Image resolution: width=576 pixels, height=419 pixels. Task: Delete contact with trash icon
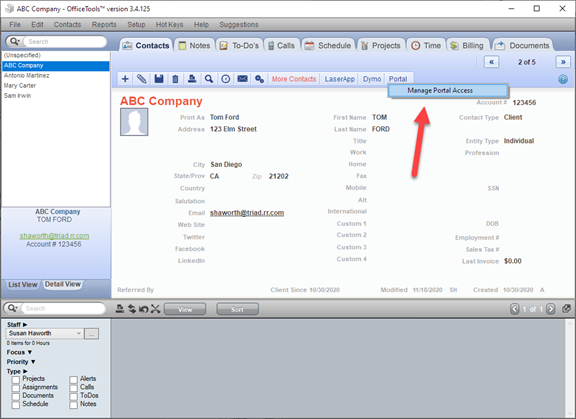pyautogui.click(x=175, y=79)
